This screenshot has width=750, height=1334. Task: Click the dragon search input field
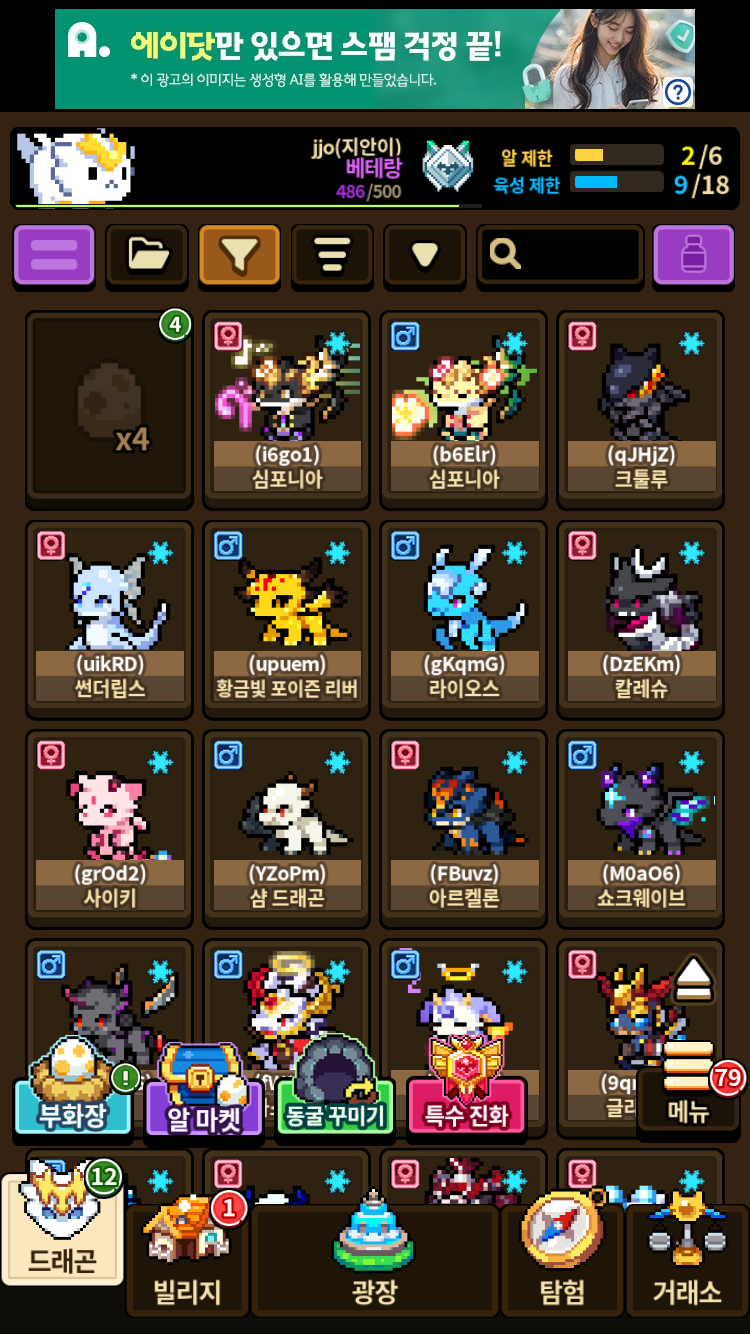click(x=560, y=255)
